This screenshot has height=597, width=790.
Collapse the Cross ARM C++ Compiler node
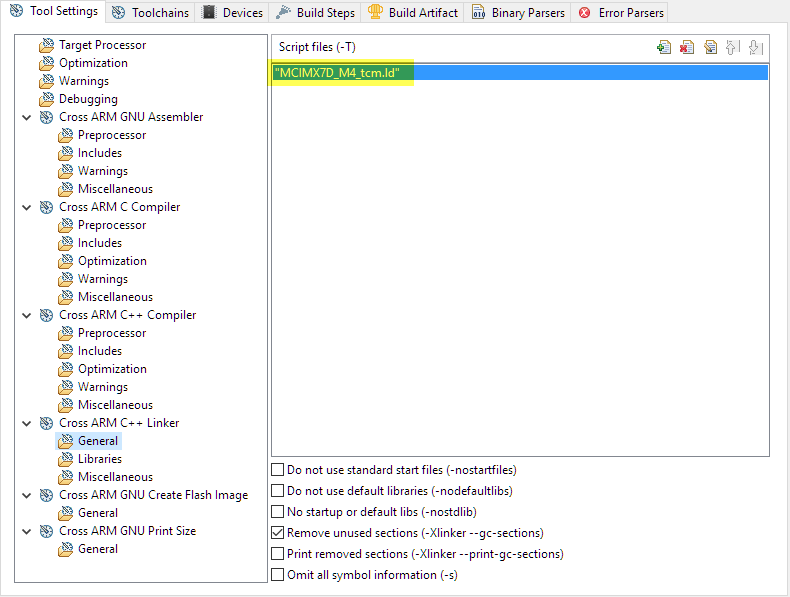27,315
